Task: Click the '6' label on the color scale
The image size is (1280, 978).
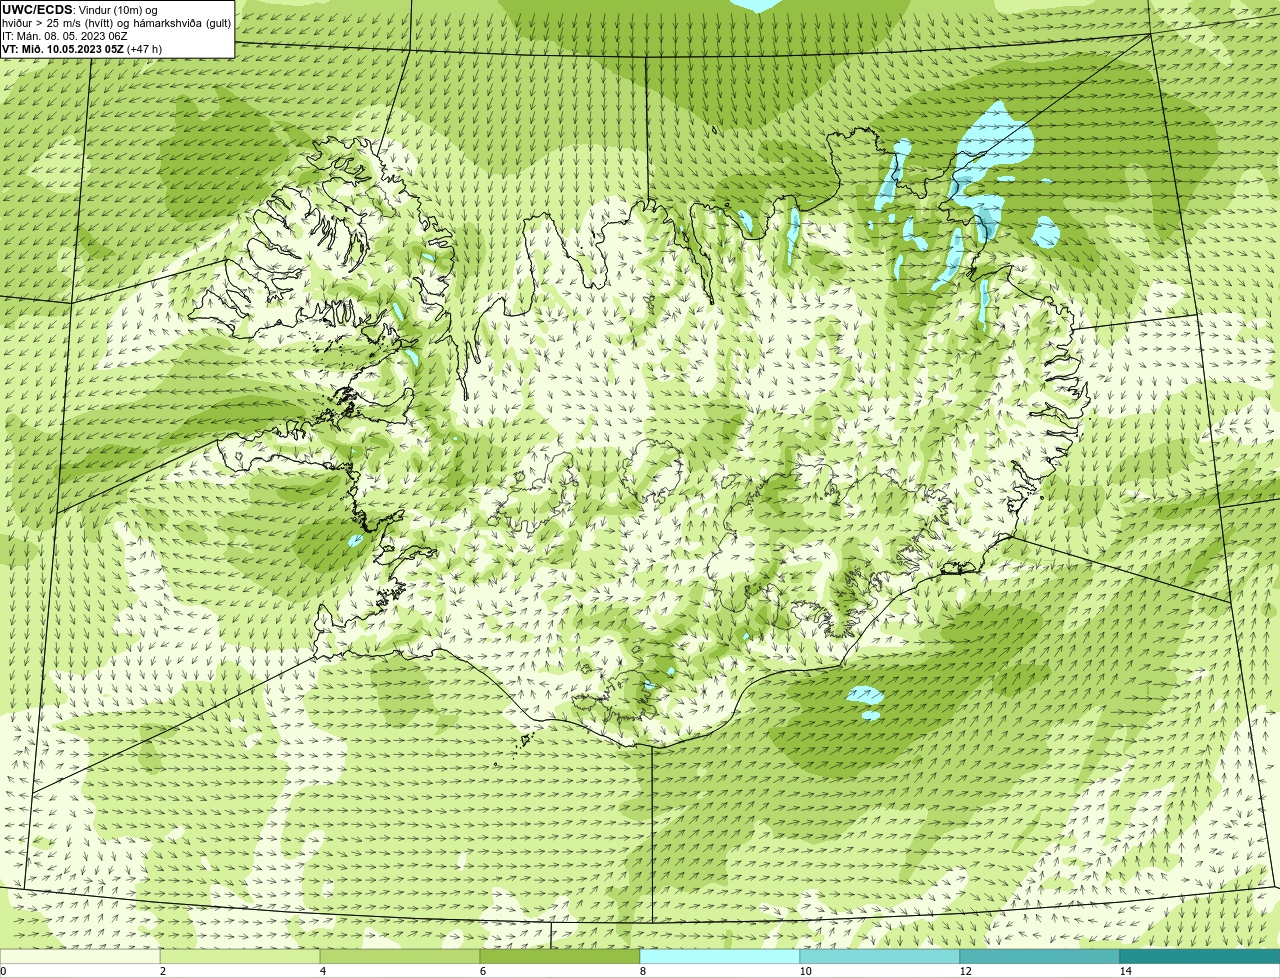Action: (482, 971)
